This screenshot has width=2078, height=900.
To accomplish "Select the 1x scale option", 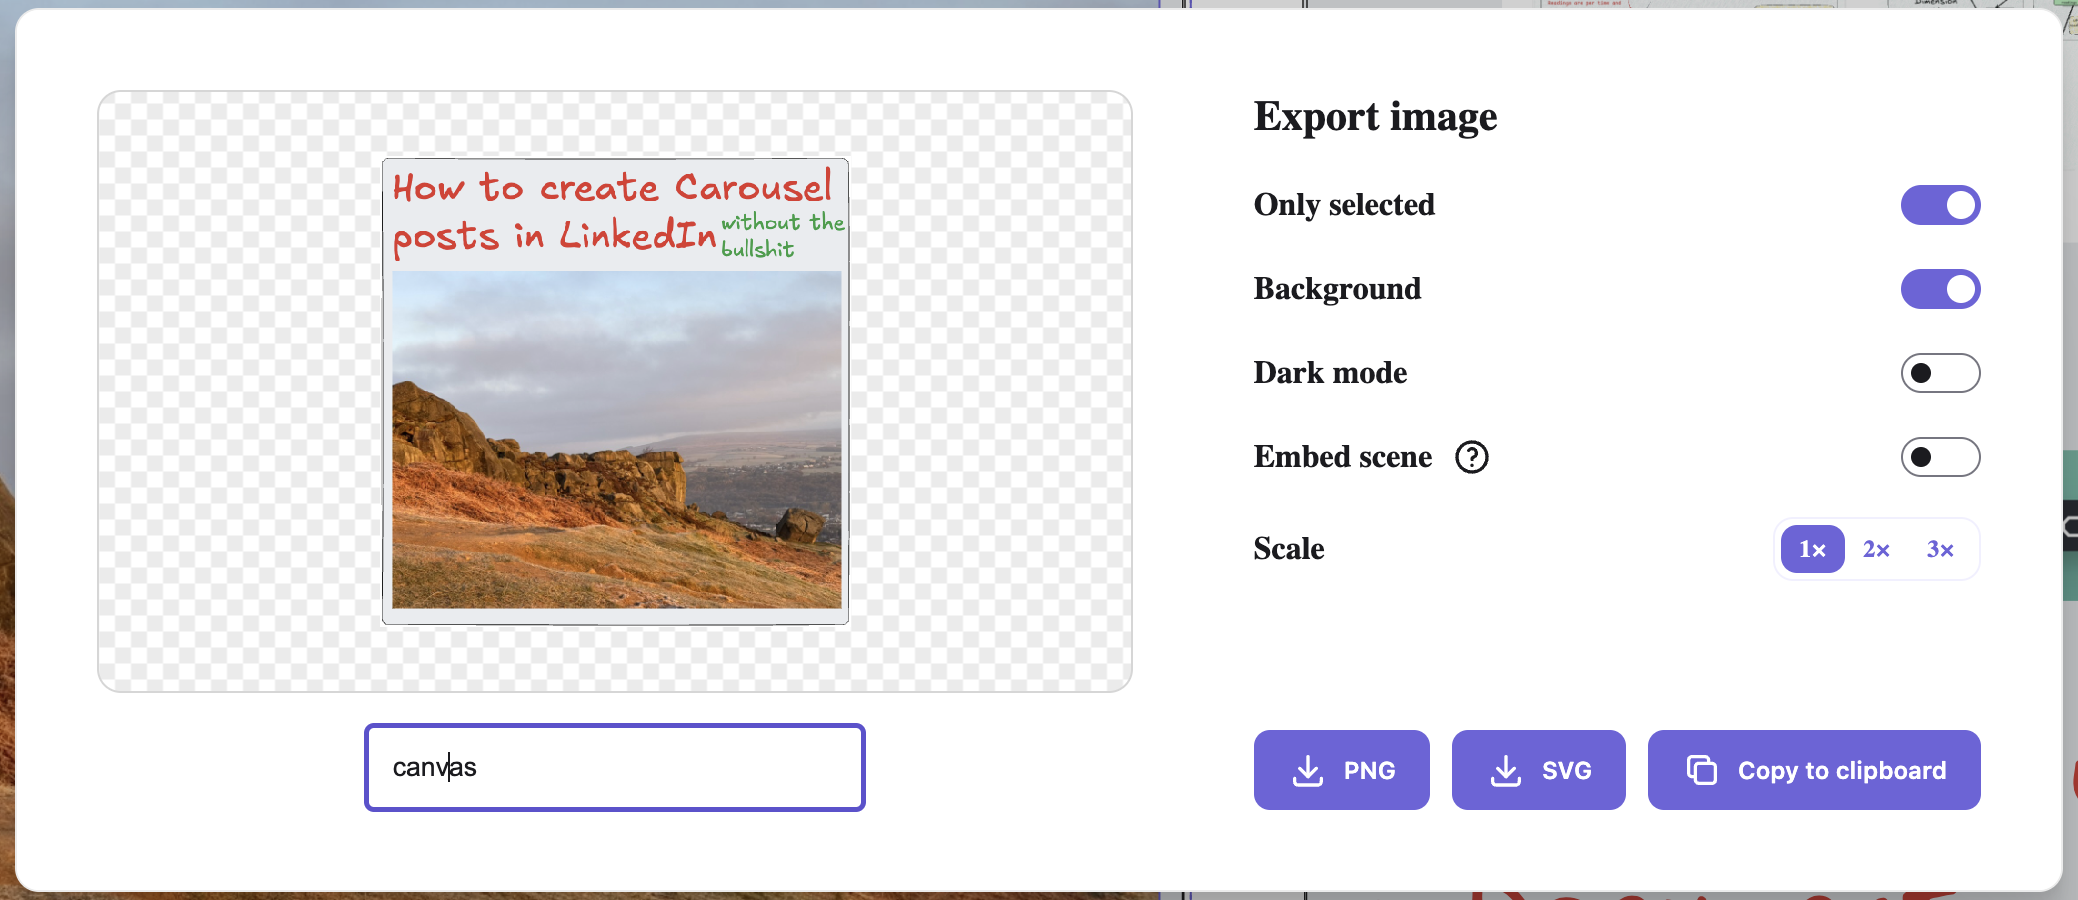I will [1812, 549].
